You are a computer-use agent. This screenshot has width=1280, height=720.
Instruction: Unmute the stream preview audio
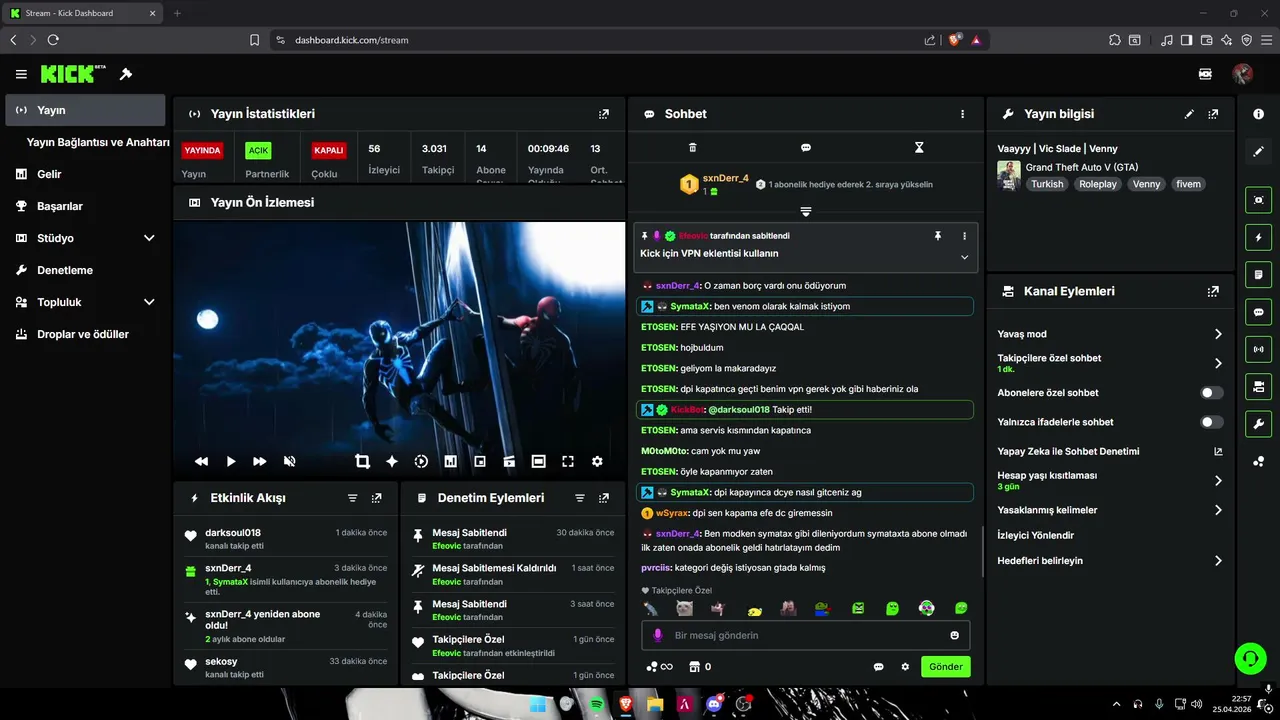(289, 461)
